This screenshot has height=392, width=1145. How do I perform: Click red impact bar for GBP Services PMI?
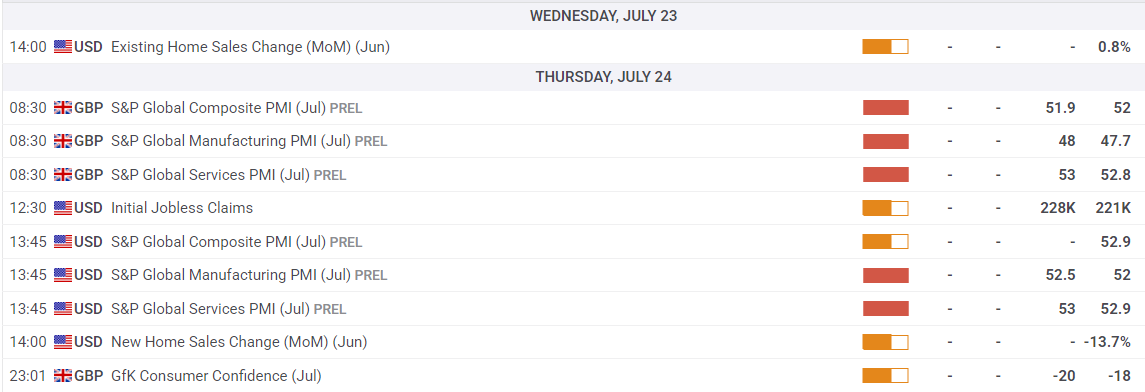tap(885, 174)
